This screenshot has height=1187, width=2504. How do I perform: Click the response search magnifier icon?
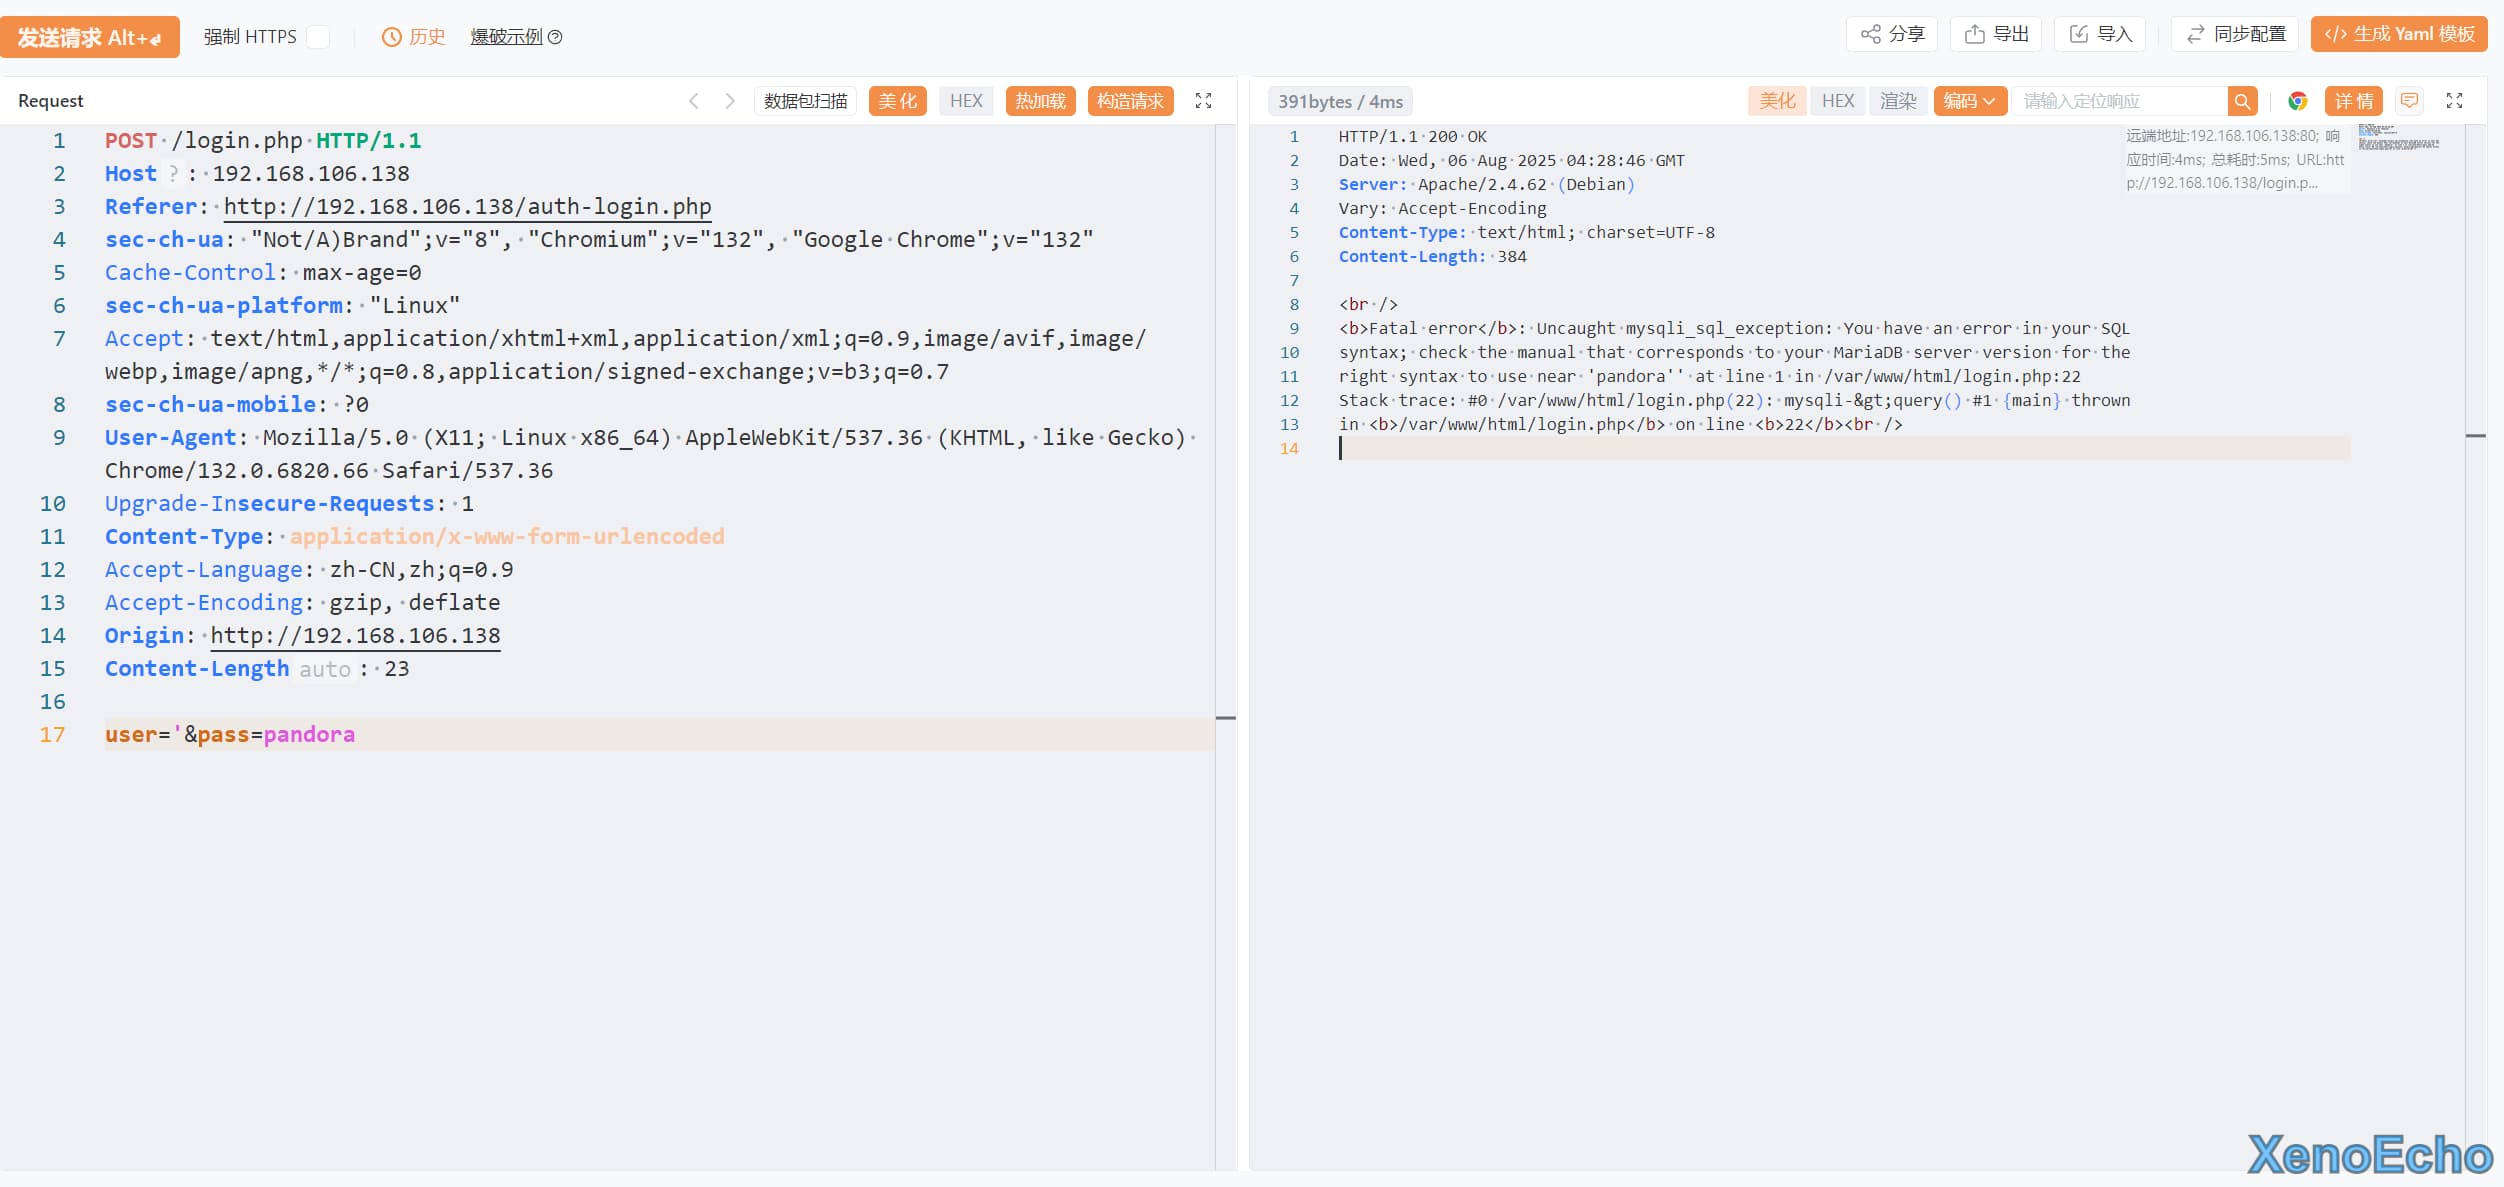[2242, 101]
